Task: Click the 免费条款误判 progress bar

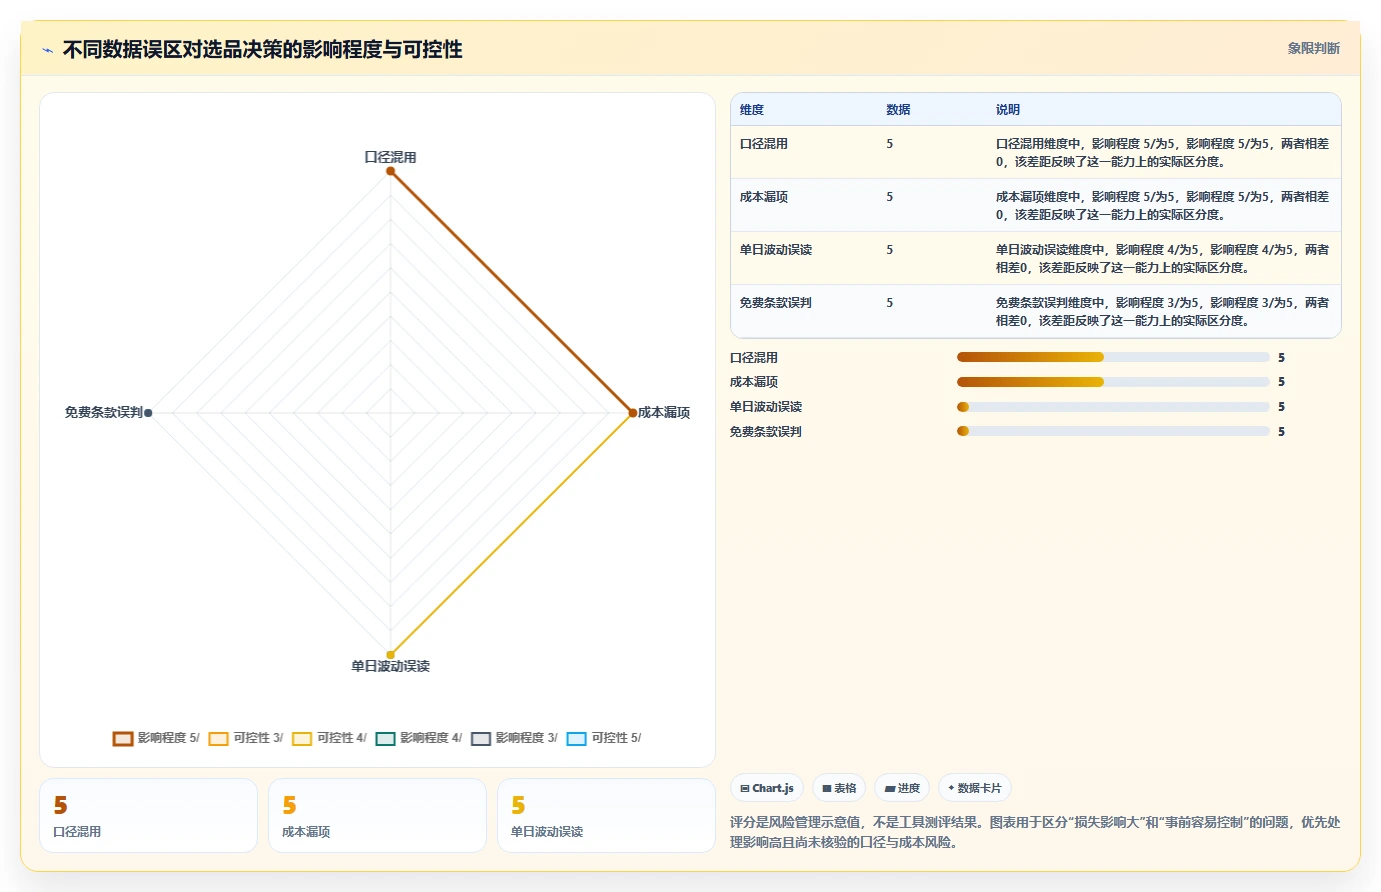Action: pyautogui.click(x=1113, y=431)
